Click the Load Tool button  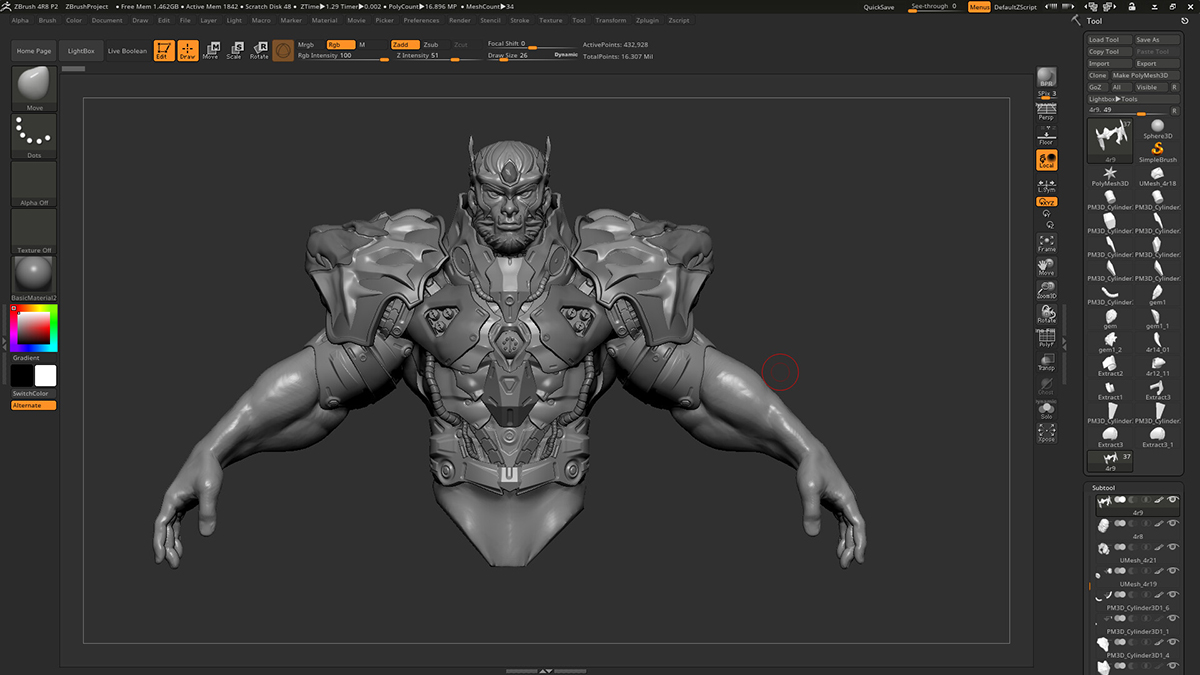1109,40
